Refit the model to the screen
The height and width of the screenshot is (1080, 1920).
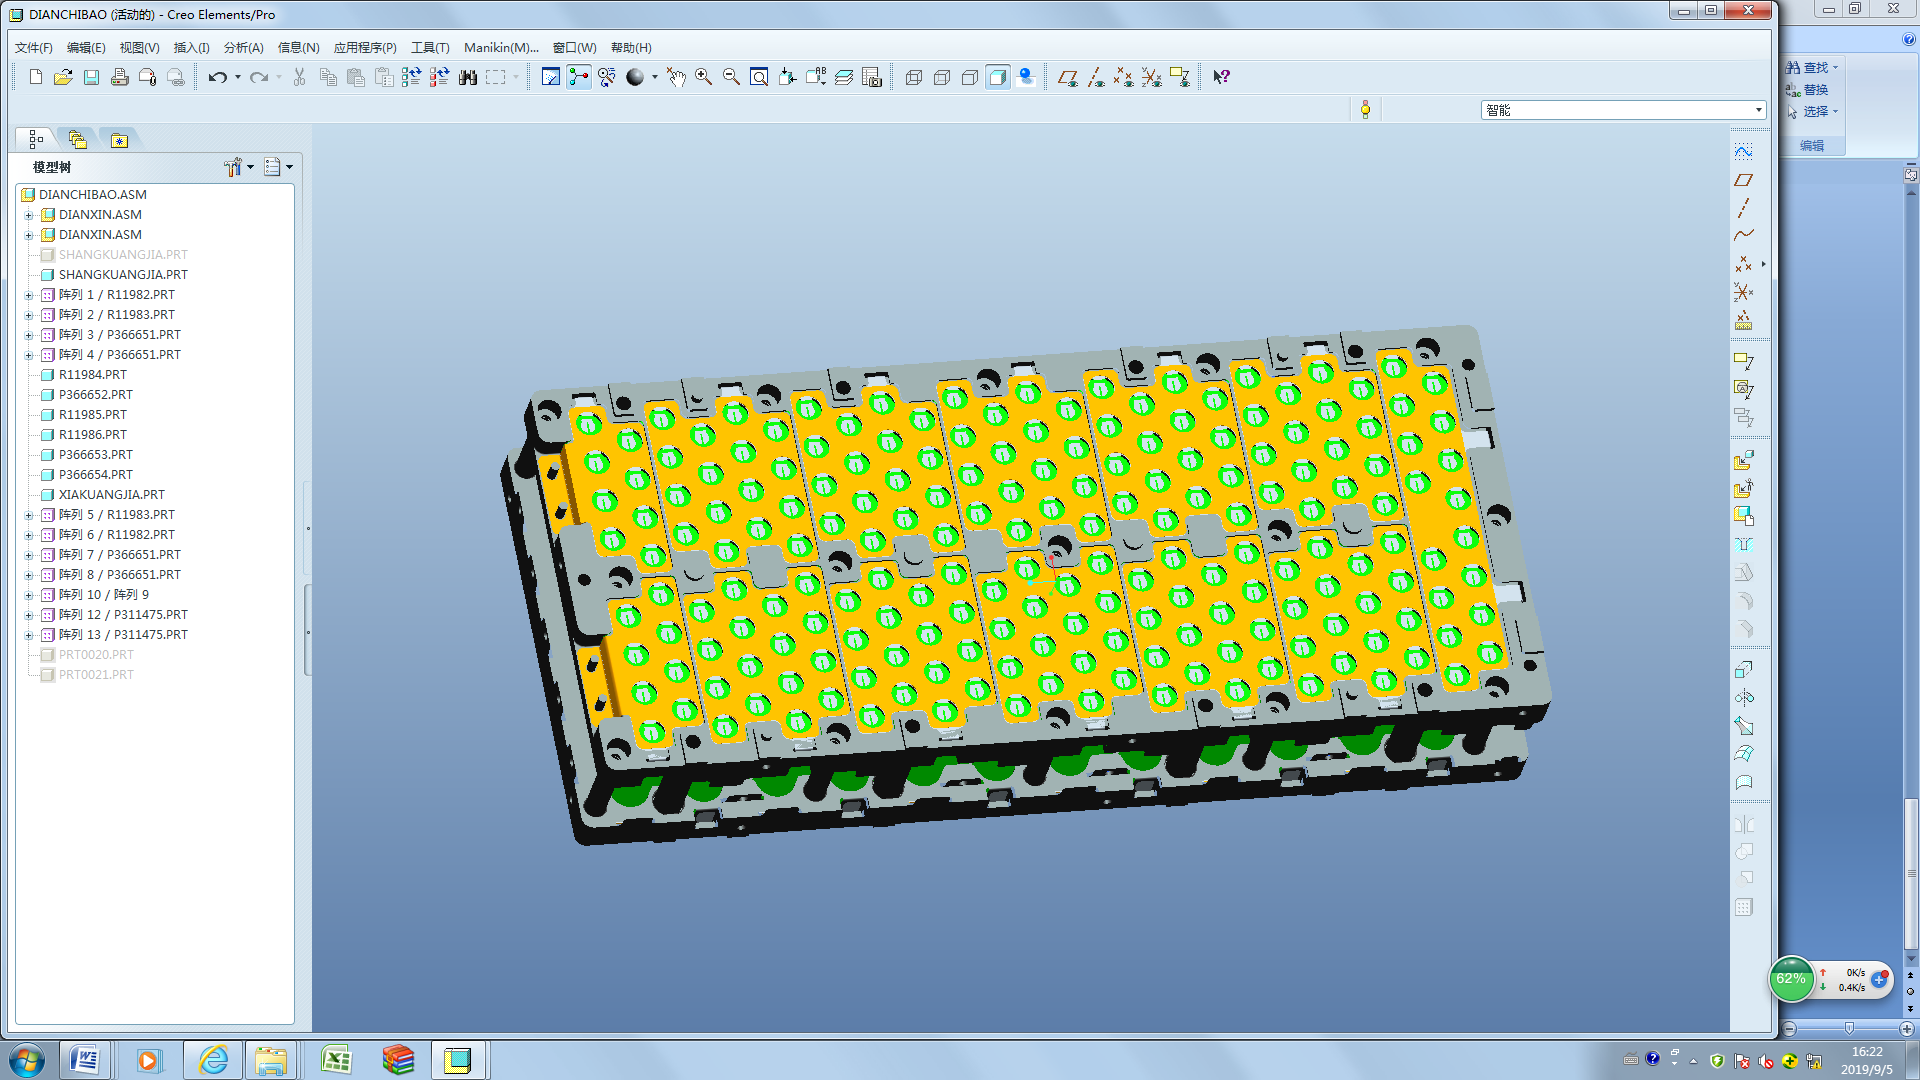pyautogui.click(x=760, y=77)
